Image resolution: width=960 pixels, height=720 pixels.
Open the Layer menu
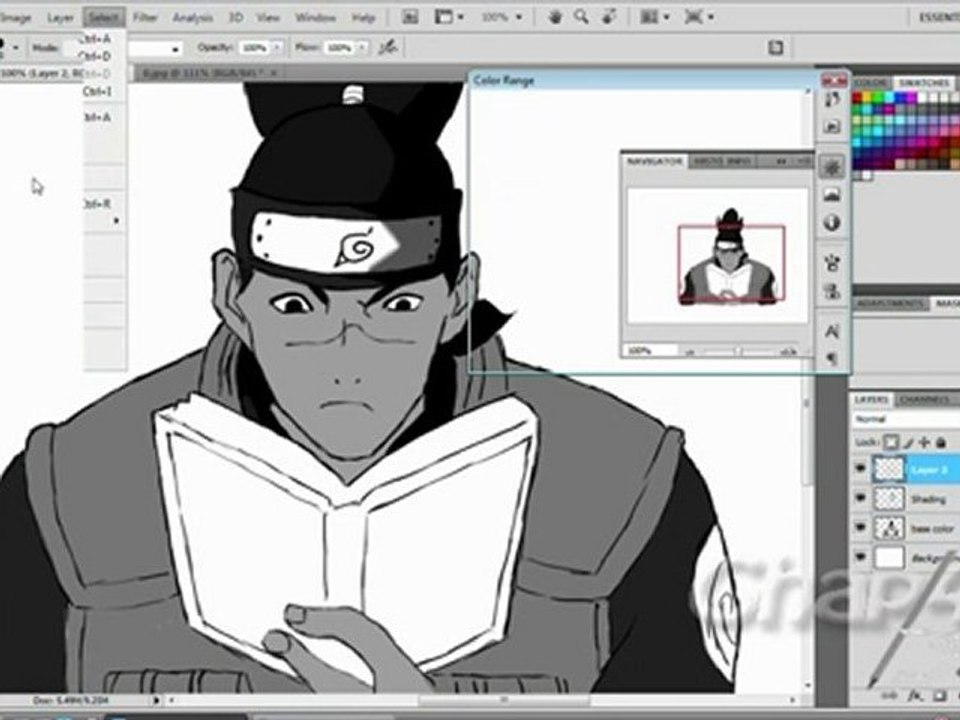click(60, 18)
